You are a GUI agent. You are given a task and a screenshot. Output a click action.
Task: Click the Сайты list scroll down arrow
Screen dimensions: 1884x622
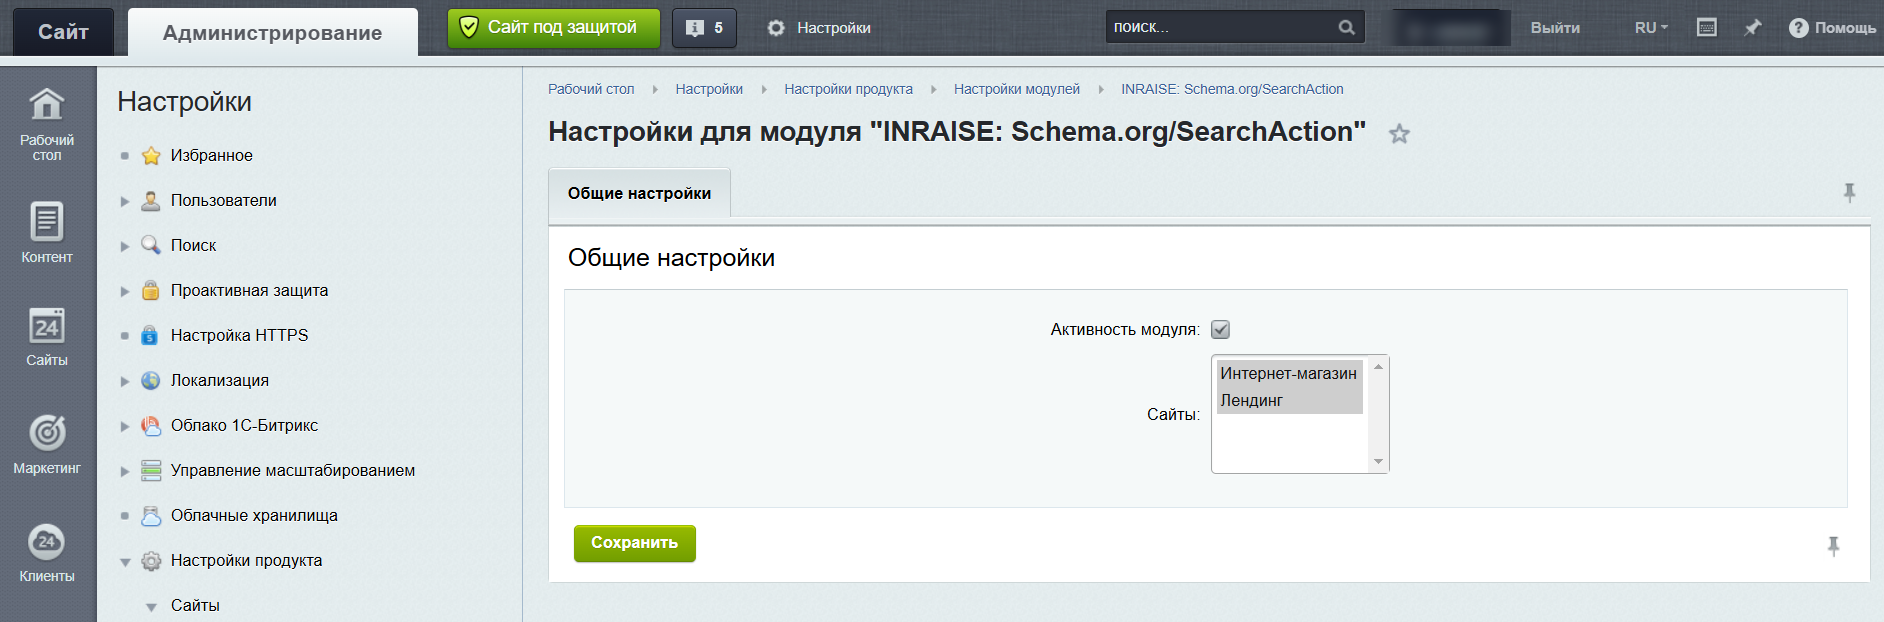[x=1378, y=461]
